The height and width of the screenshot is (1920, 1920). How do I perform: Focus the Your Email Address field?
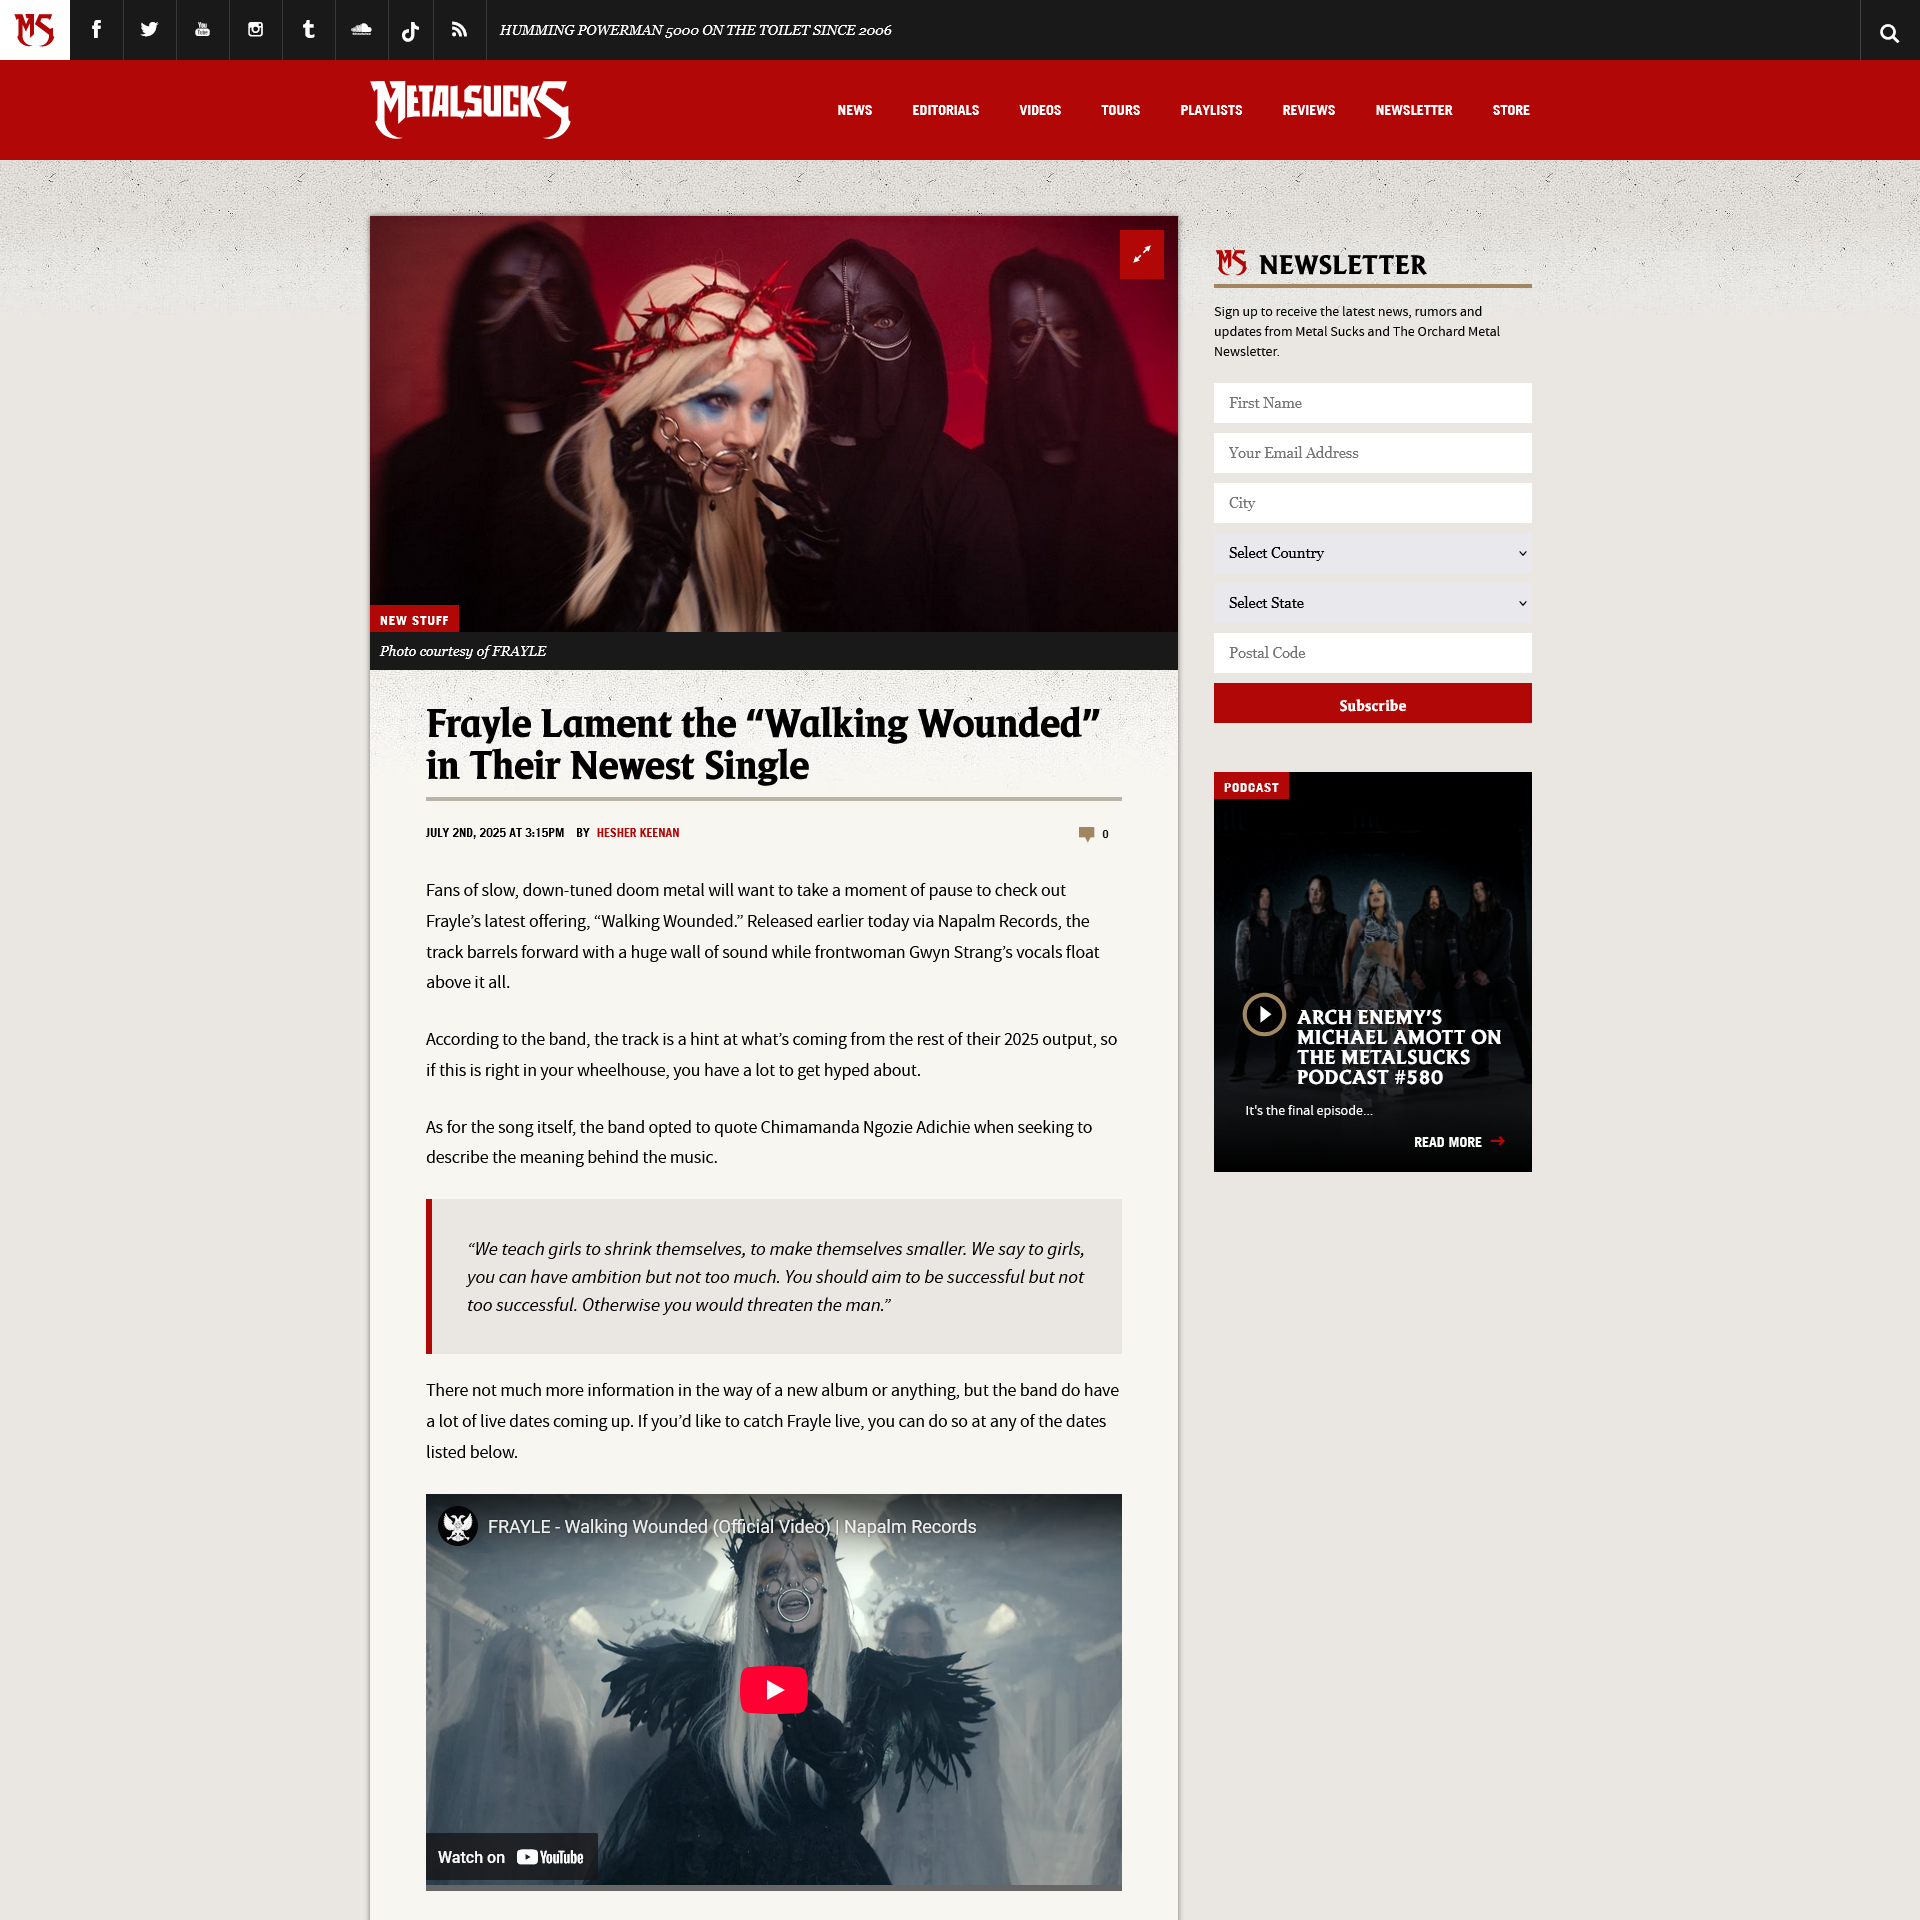click(x=1372, y=453)
